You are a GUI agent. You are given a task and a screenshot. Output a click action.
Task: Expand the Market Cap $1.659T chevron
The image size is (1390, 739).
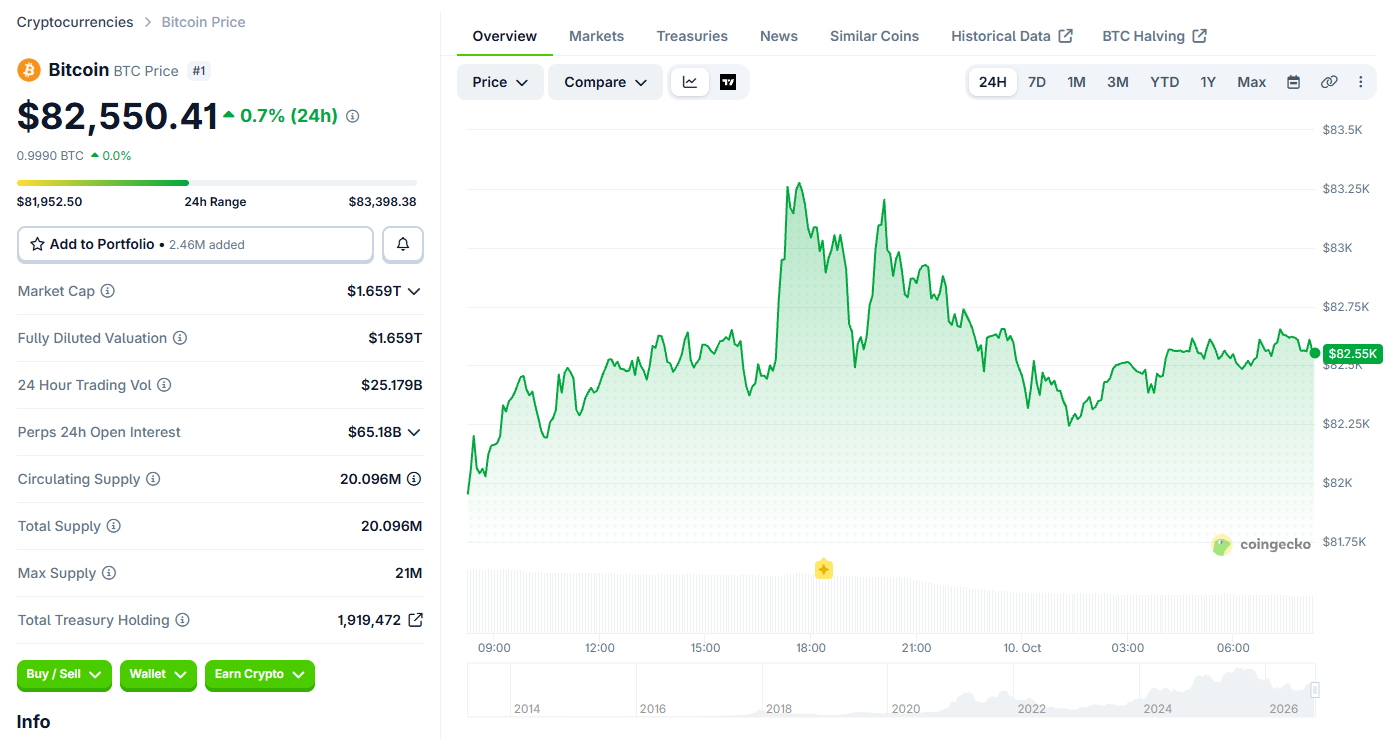pyautogui.click(x=414, y=291)
